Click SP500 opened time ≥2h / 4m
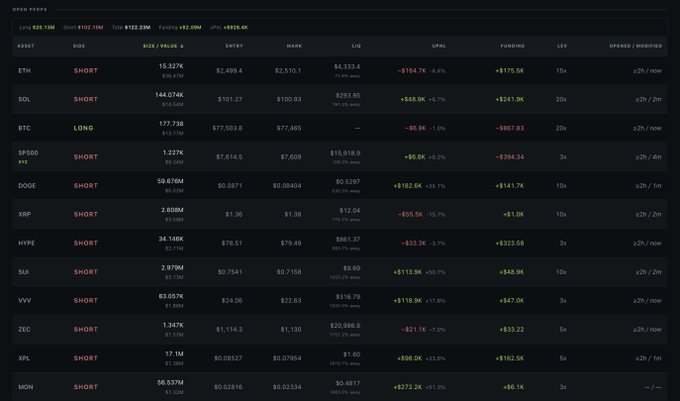The width and height of the screenshot is (680, 401). tap(648, 157)
